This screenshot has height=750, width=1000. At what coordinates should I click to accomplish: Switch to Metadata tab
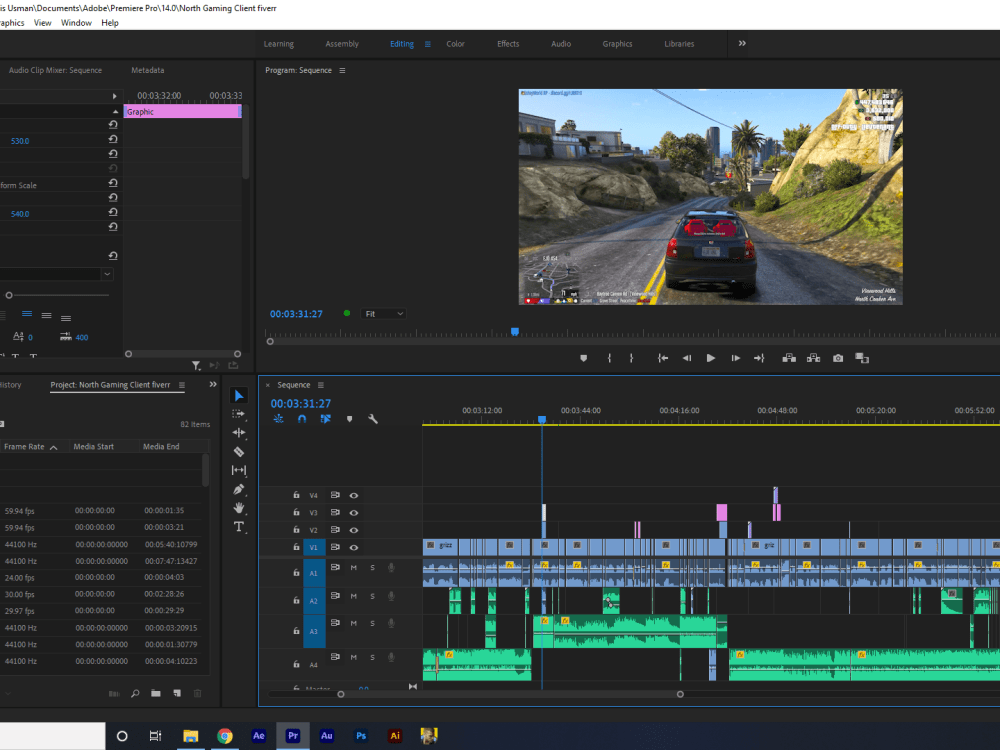(147, 70)
